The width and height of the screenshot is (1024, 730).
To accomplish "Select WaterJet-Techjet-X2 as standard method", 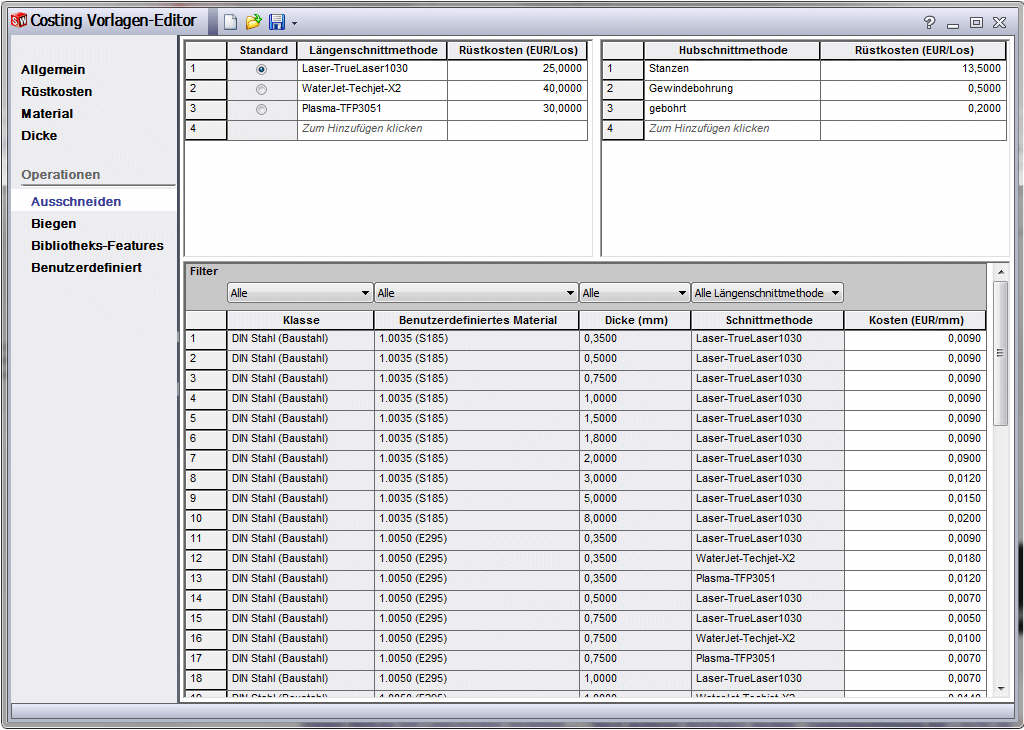I will click(261, 89).
